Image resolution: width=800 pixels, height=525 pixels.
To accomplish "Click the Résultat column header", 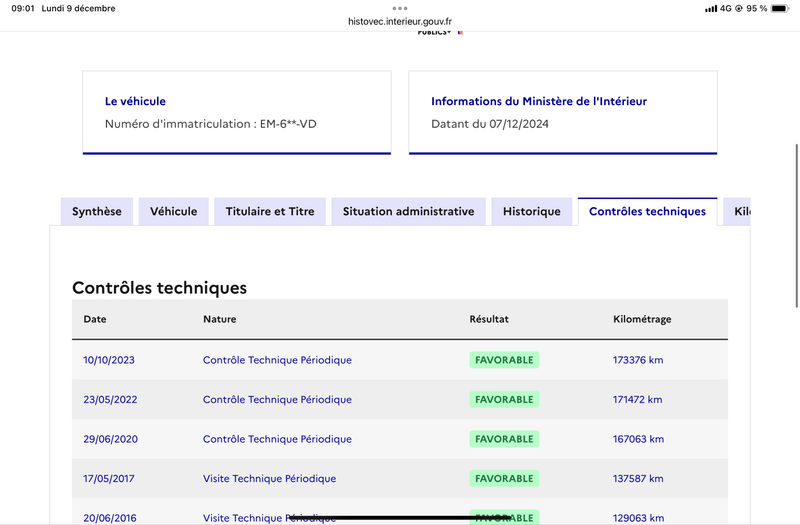I will (489, 319).
